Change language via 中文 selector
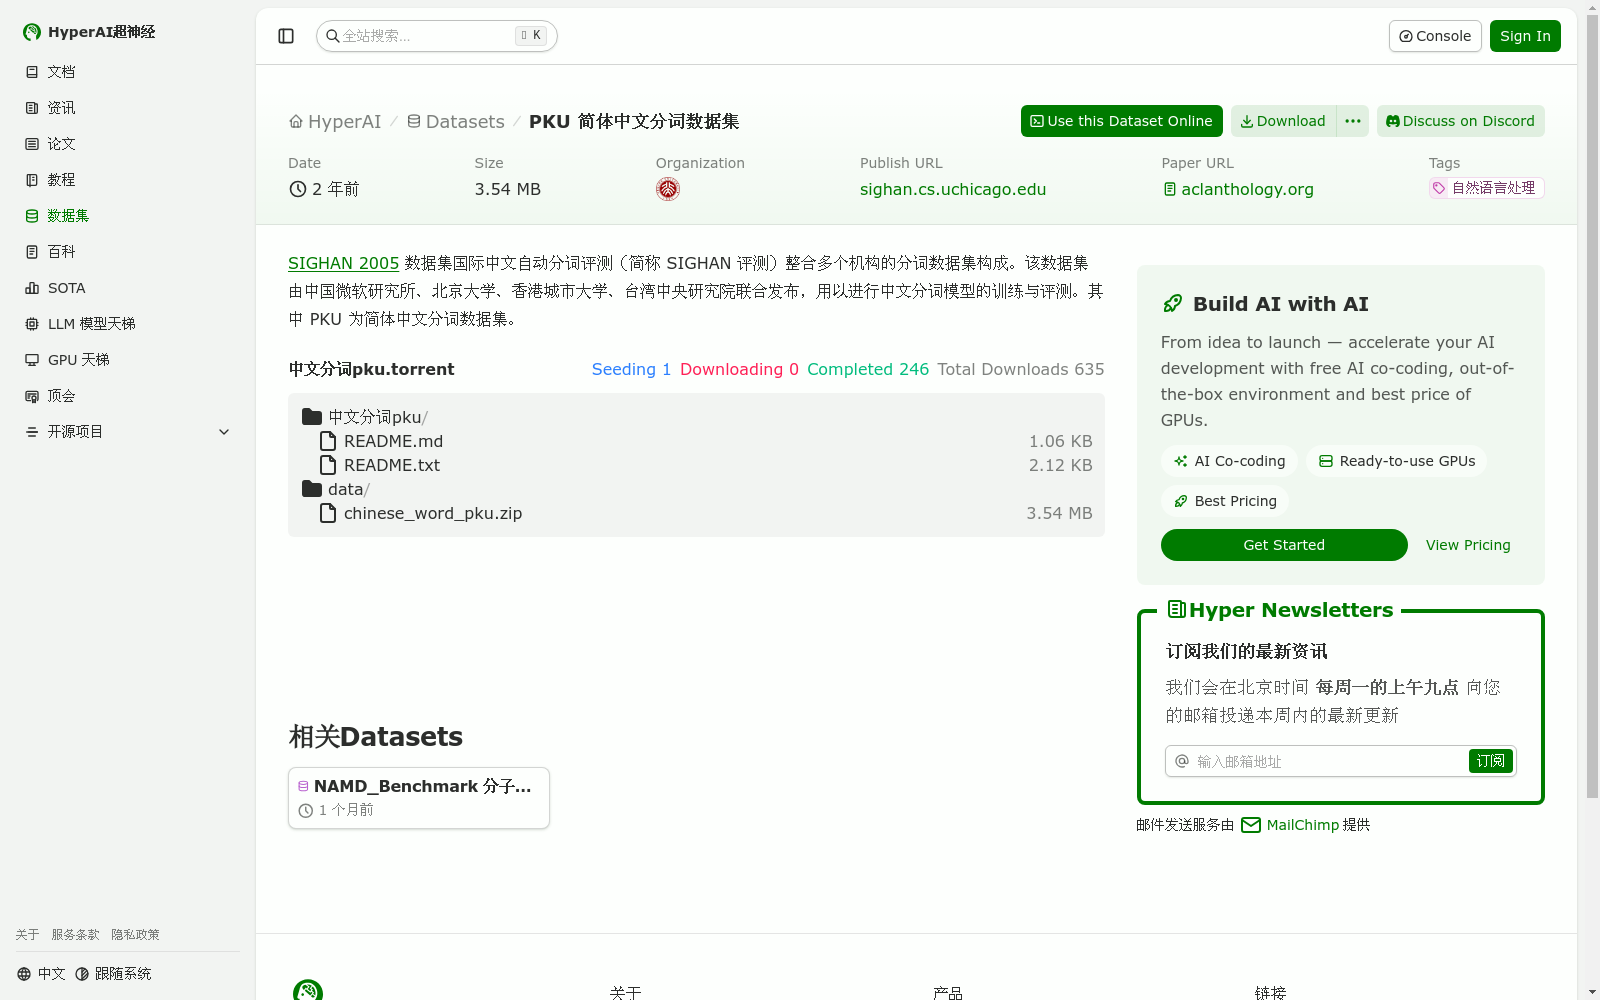Screen dimensions: 1600x1000 (41, 974)
